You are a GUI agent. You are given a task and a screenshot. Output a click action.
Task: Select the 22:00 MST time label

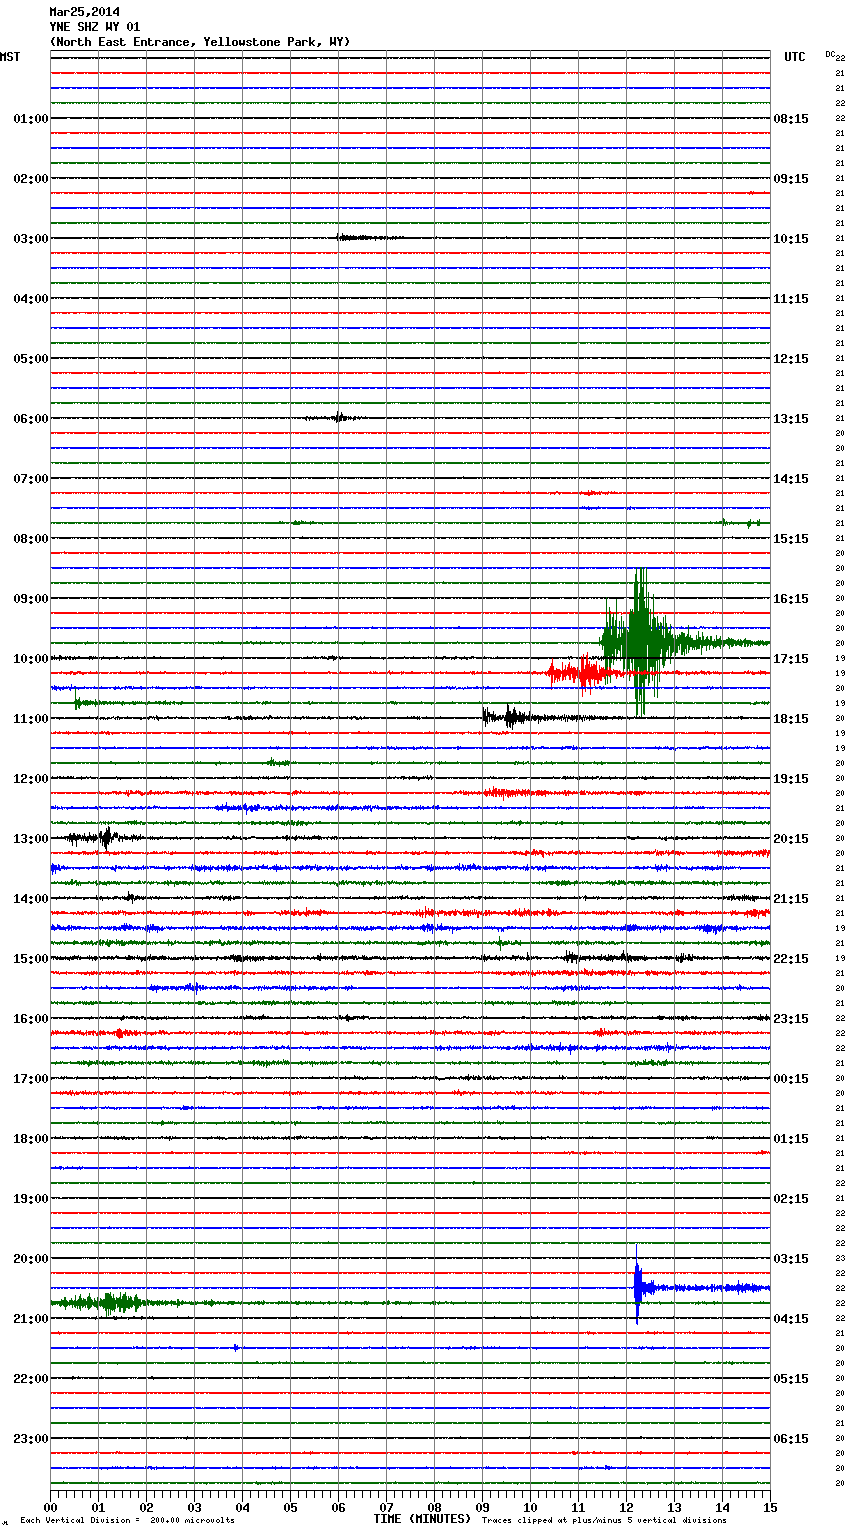coord(31,1379)
